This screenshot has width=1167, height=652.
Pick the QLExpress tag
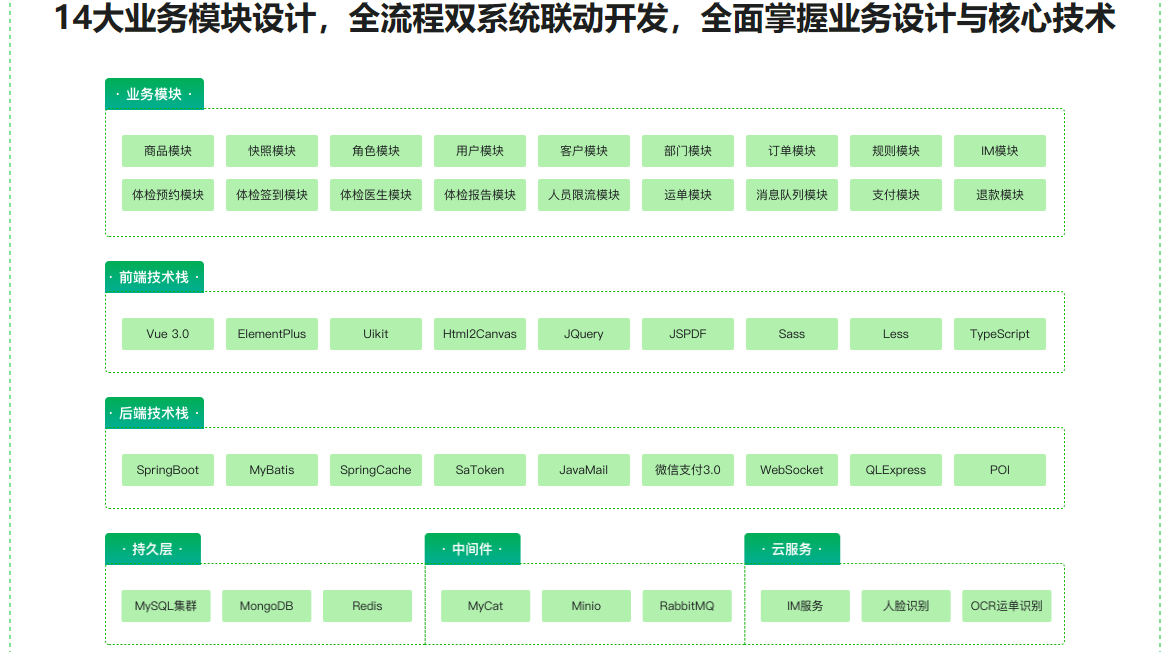(x=895, y=470)
